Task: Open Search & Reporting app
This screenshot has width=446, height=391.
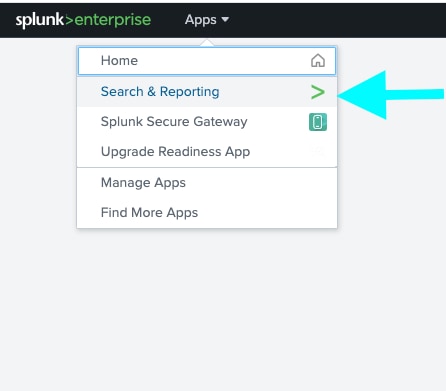Action: tap(207, 92)
